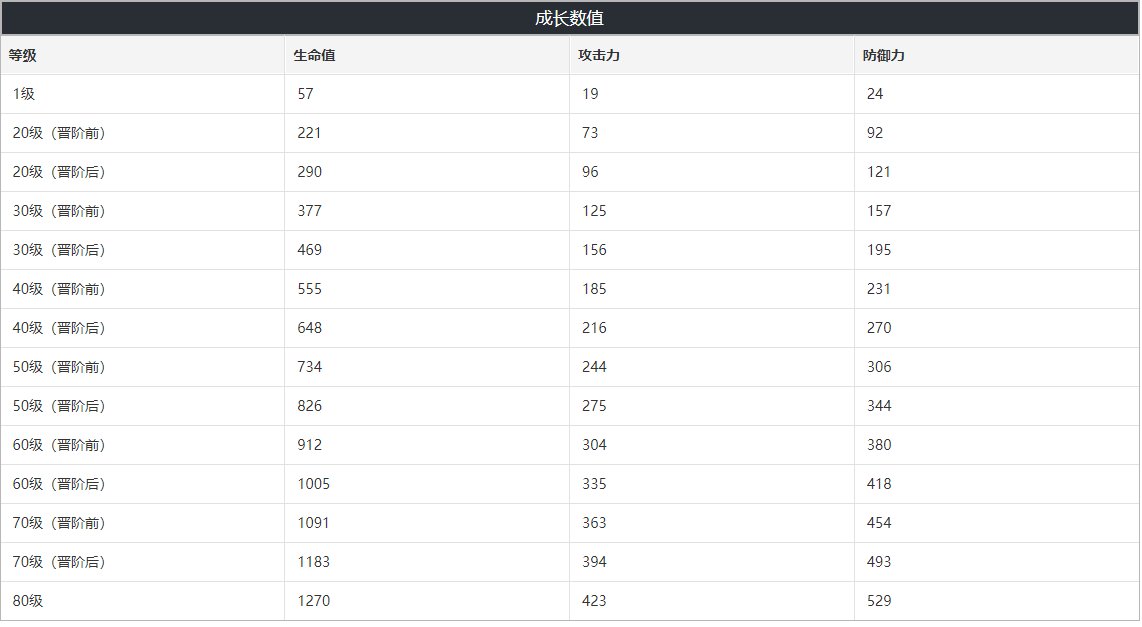Click the 70级（晋阶前）row label

pos(59,523)
